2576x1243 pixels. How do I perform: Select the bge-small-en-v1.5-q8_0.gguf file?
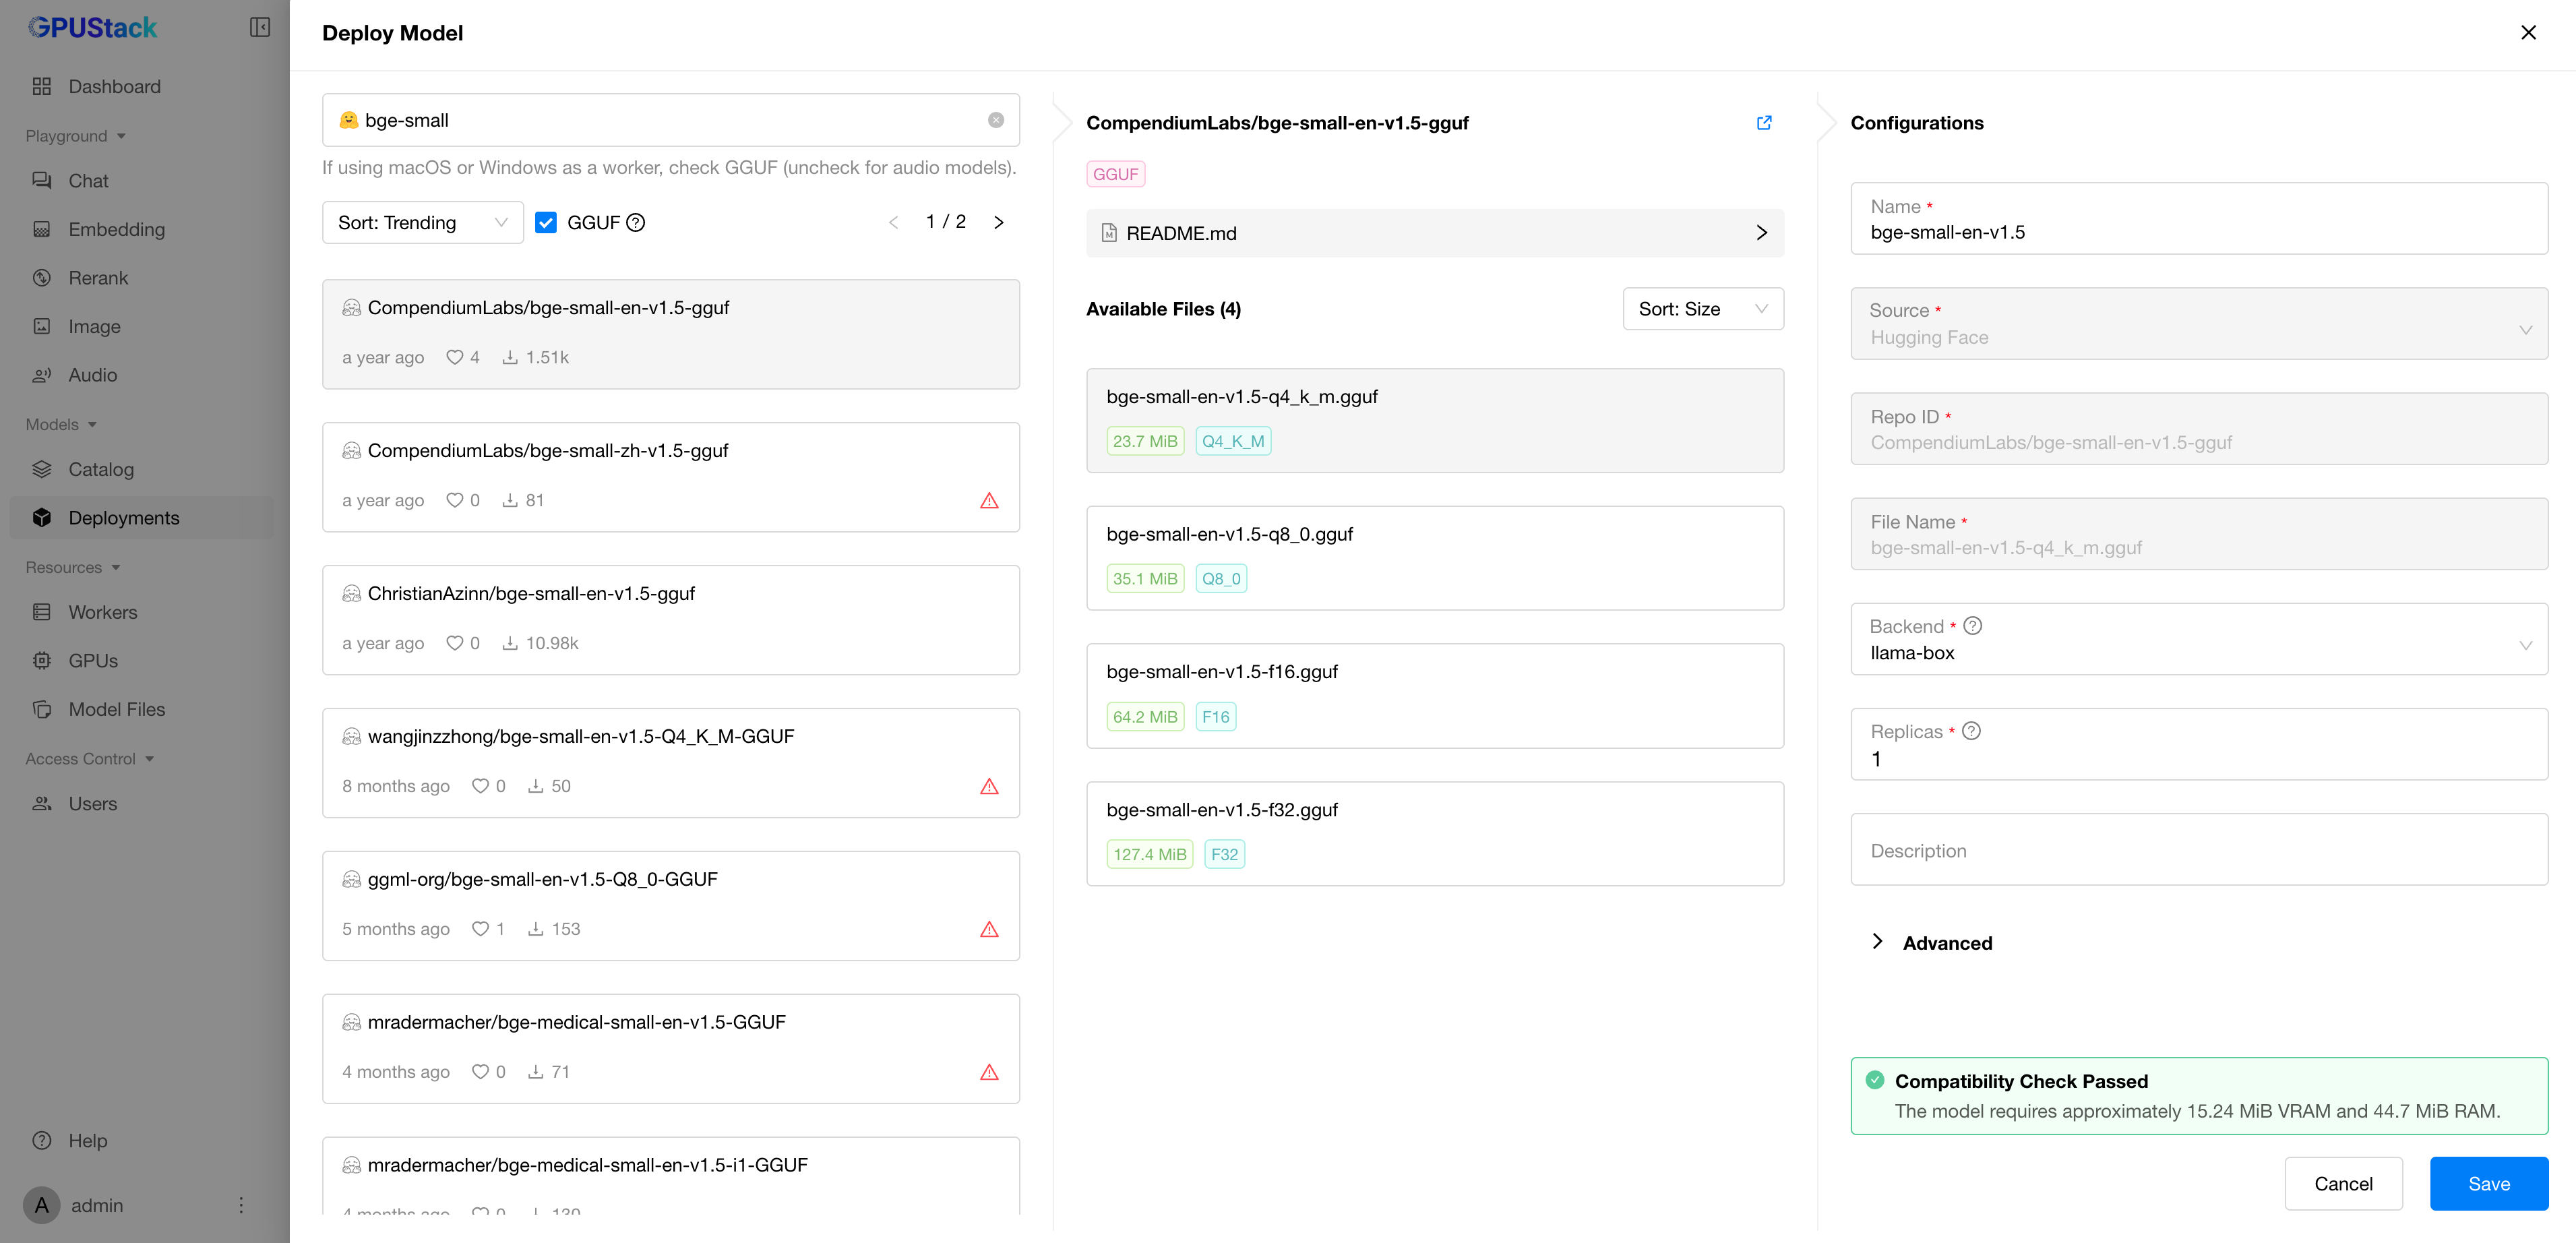pyautogui.click(x=1434, y=557)
